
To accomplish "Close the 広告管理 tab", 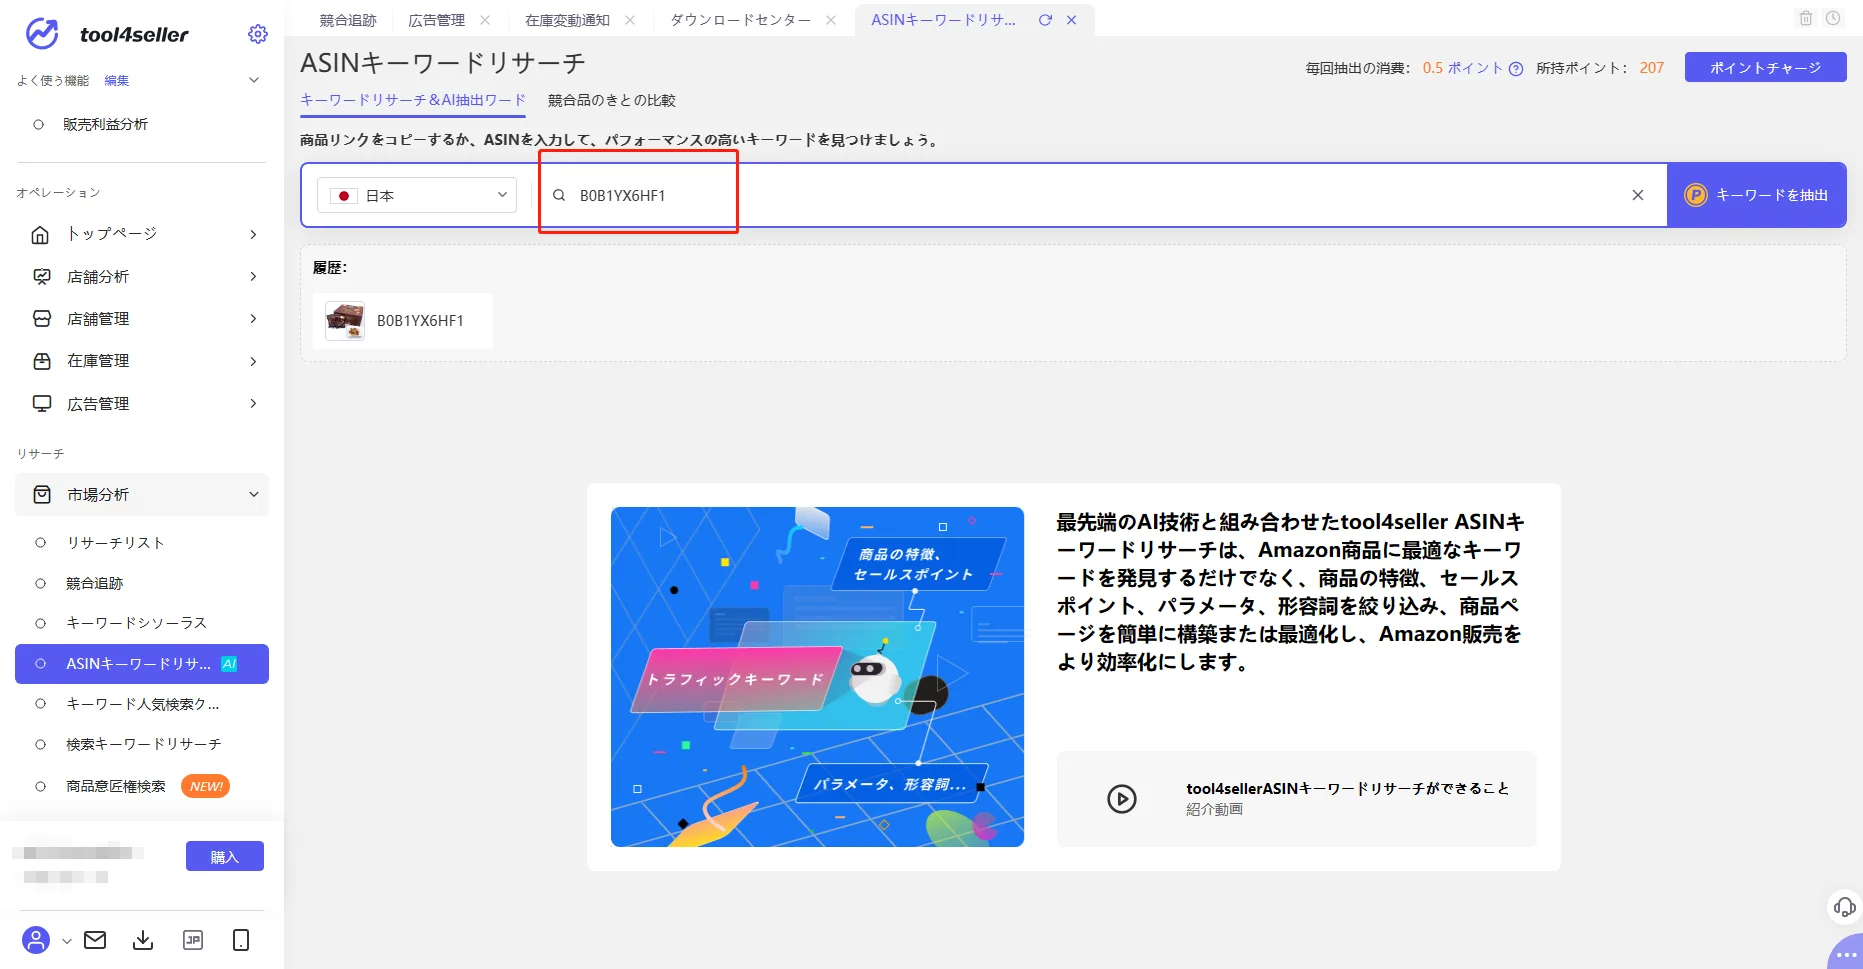I will click(x=485, y=20).
